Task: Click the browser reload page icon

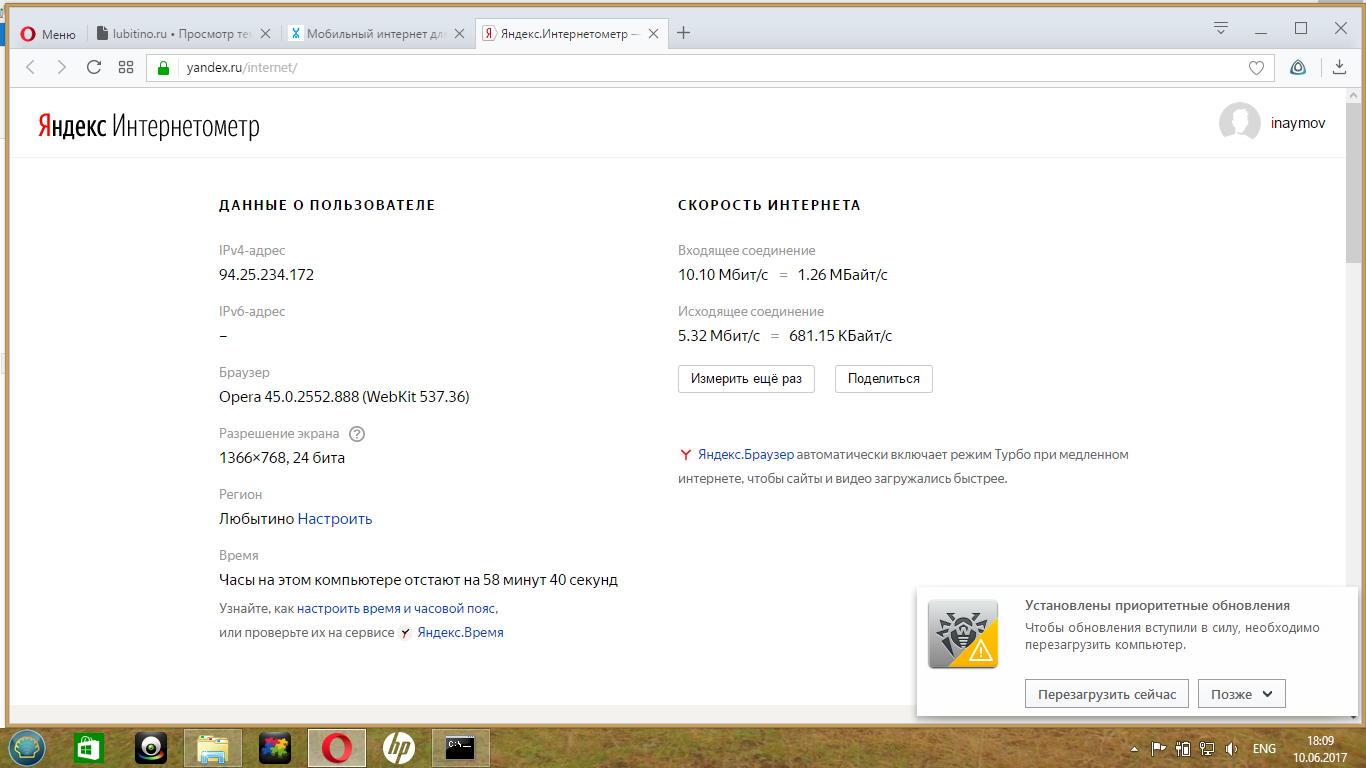Action: [94, 67]
